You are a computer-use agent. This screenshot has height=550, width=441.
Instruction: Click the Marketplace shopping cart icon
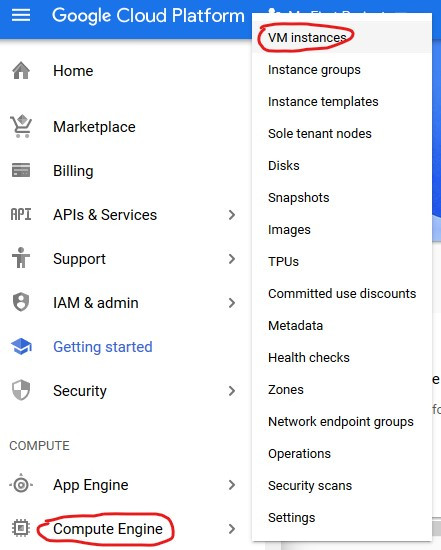tap(21, 126)
